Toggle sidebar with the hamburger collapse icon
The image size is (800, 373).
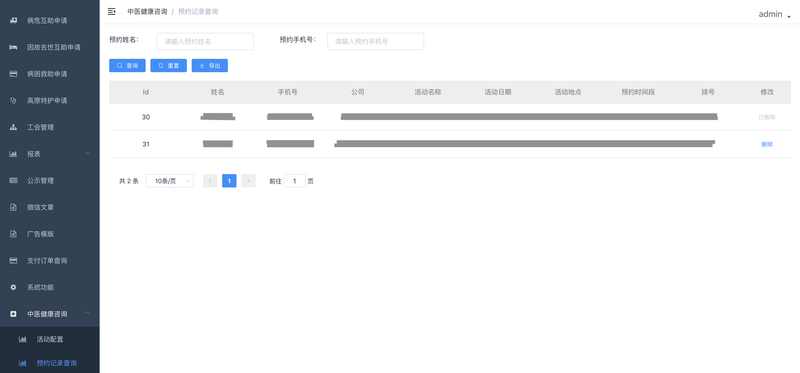click(x=111, y=11)
